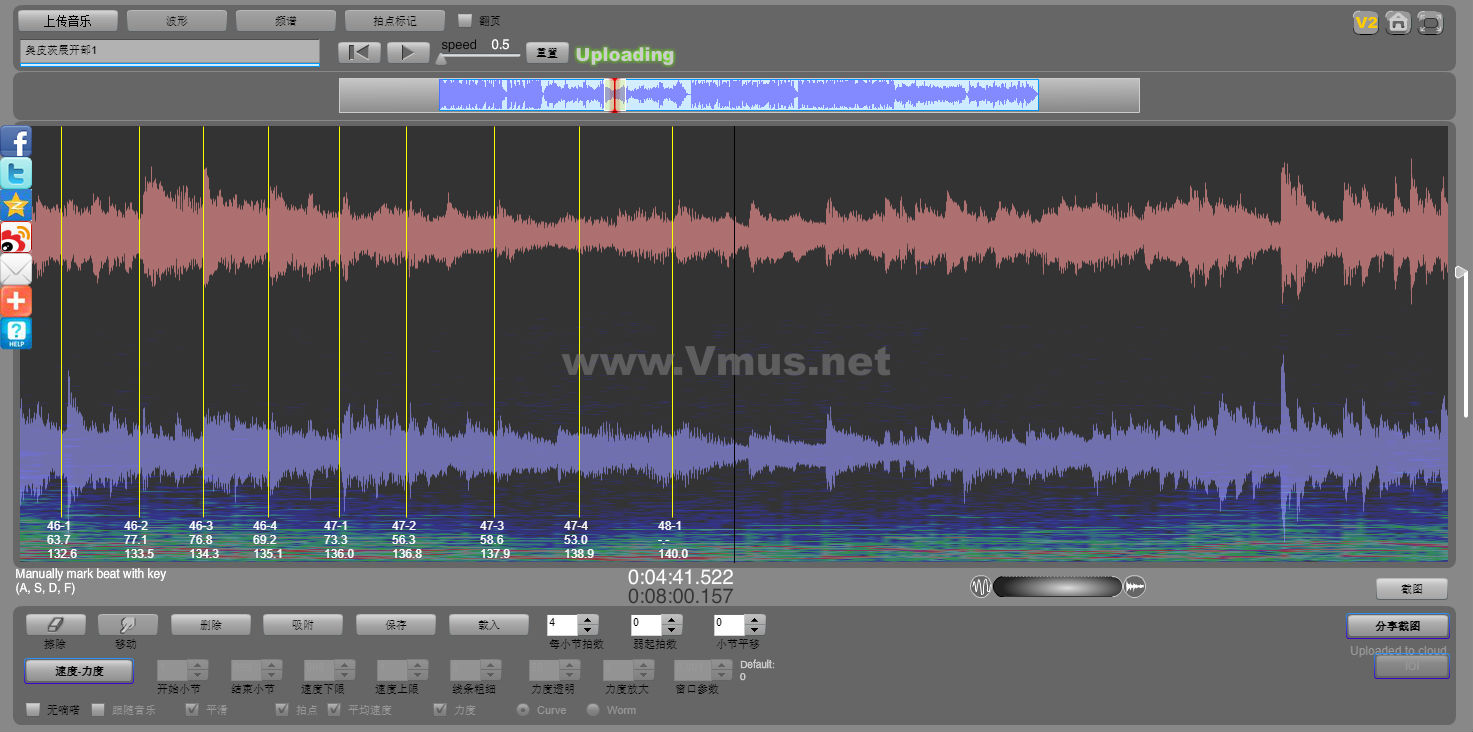
Task: Select beat marker 47-1
Action: click(339, 320)
